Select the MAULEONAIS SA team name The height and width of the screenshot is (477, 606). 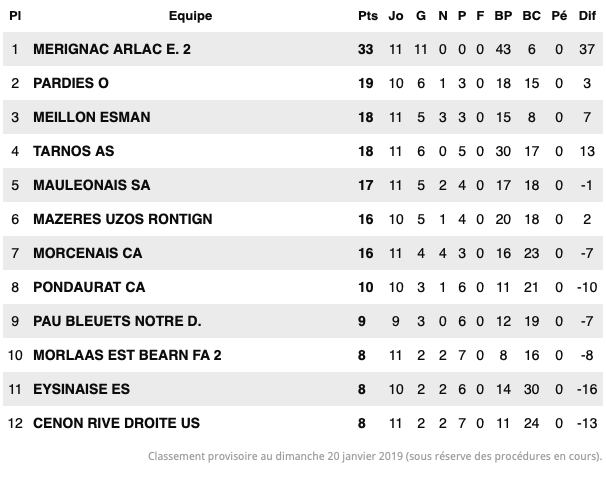[92, 185]
